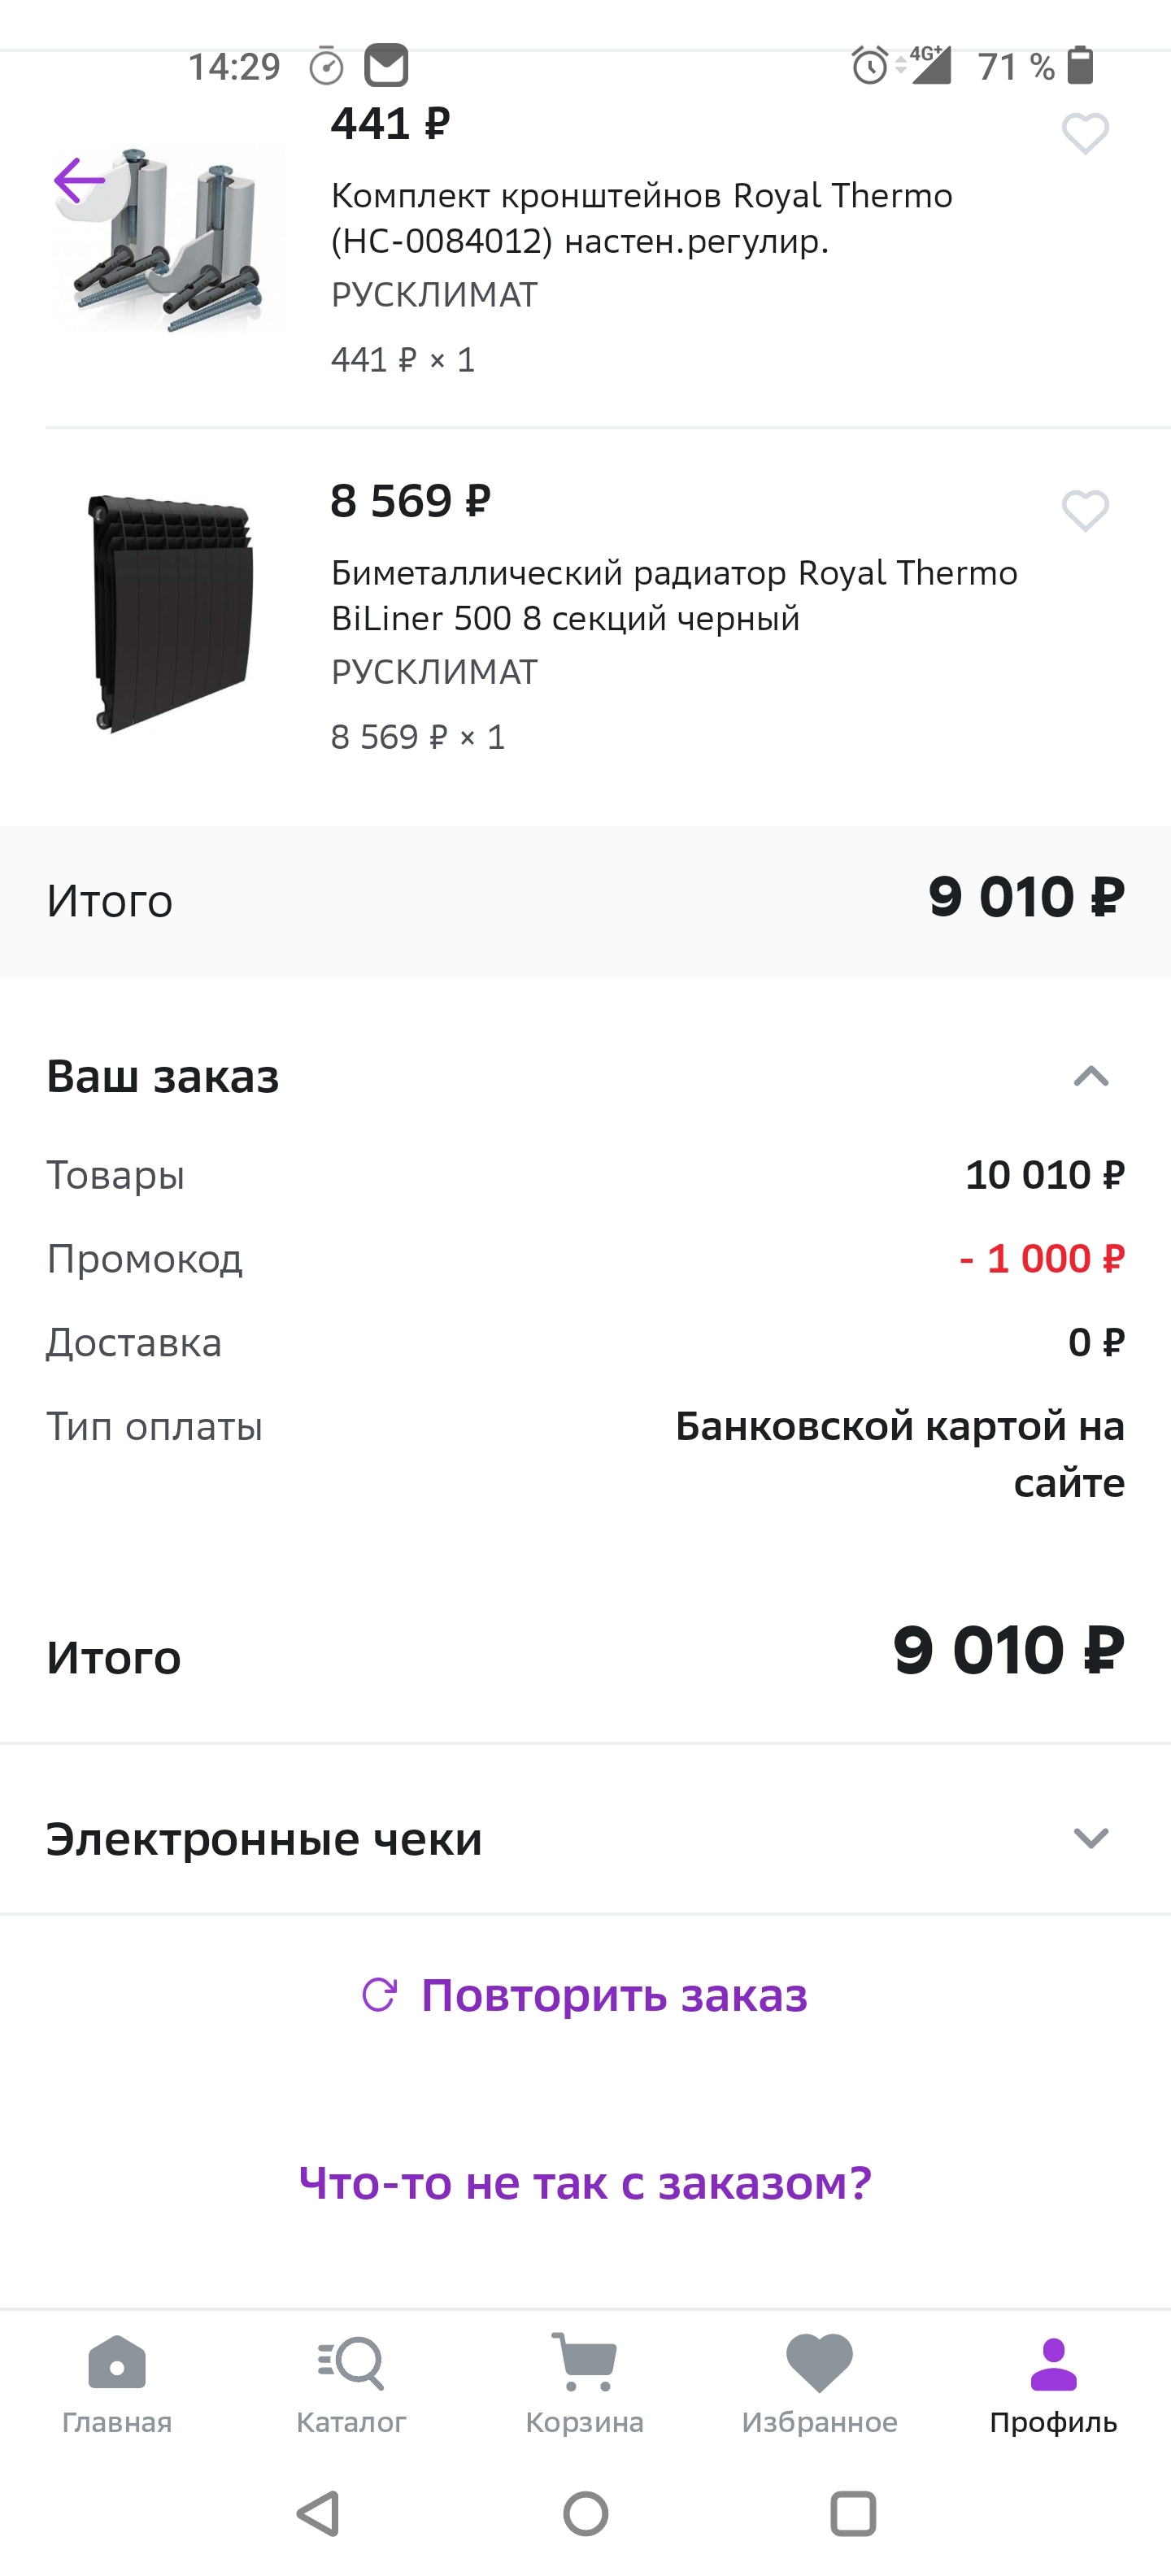Expand the Электронные чеки section
The image size is (1171, 2576).
tap(1090, 1838)
